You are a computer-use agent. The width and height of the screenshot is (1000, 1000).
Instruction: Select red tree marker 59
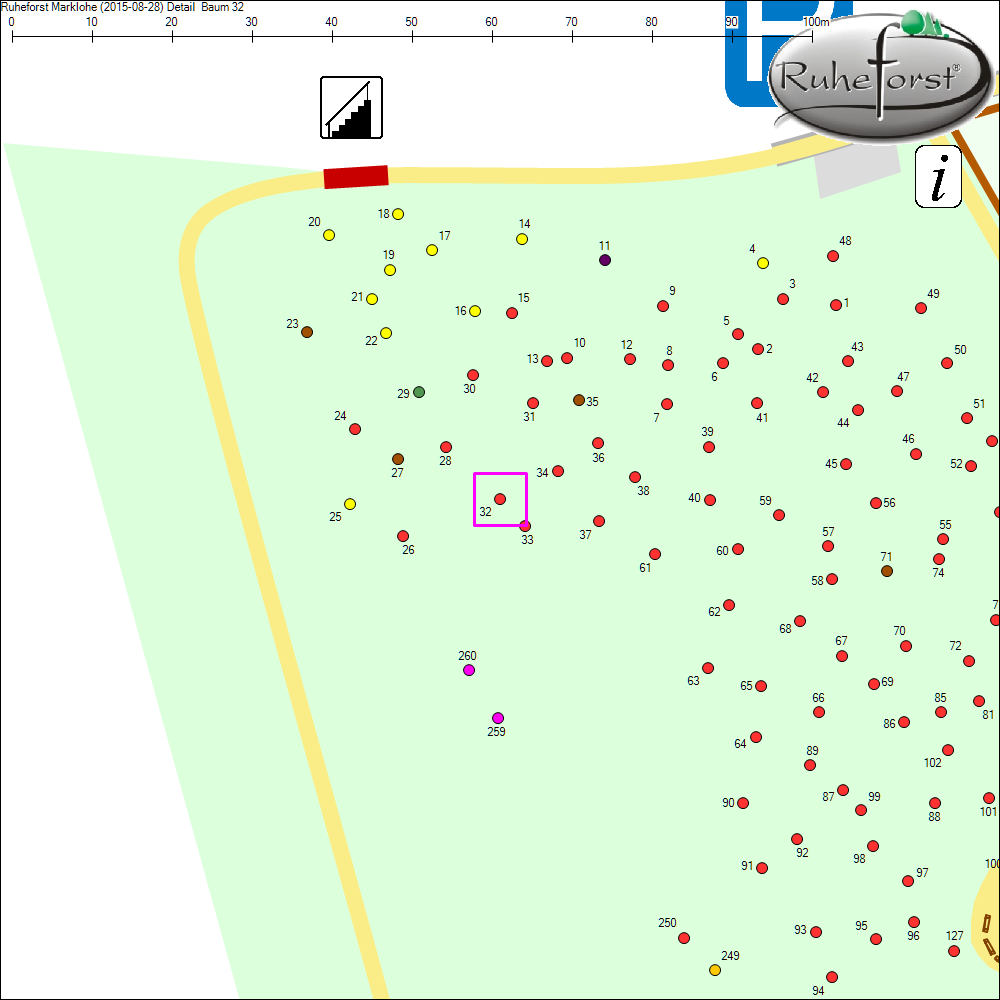point(779,515)
